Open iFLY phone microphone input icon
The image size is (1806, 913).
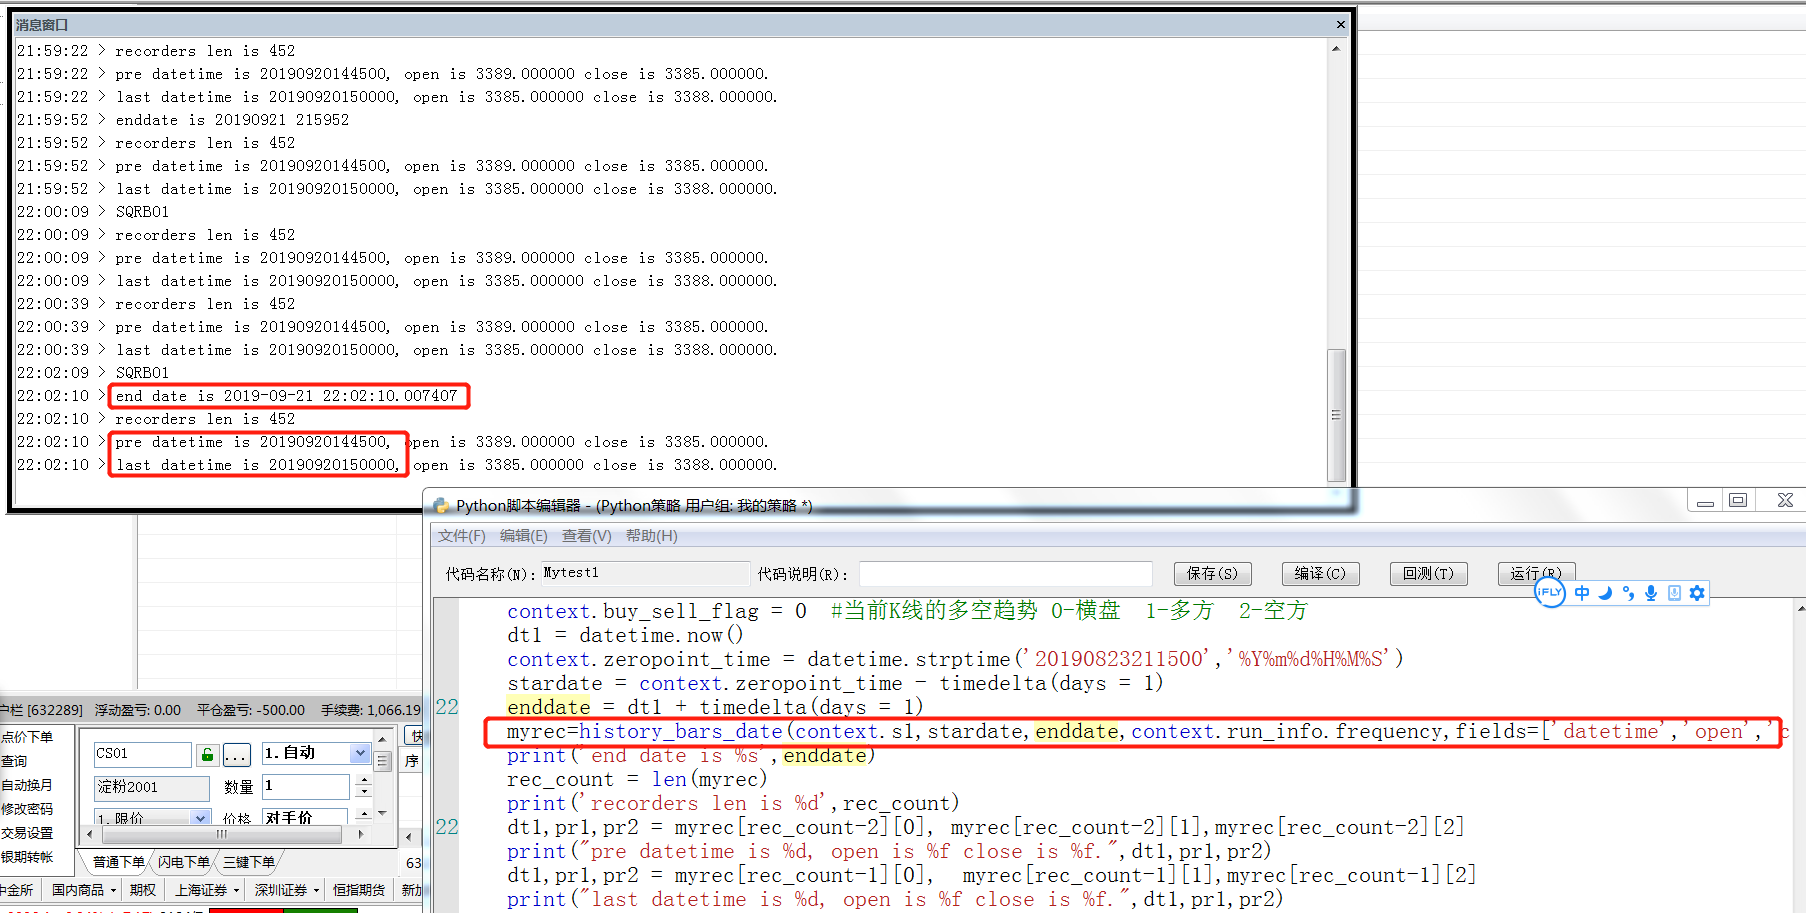1674,593
